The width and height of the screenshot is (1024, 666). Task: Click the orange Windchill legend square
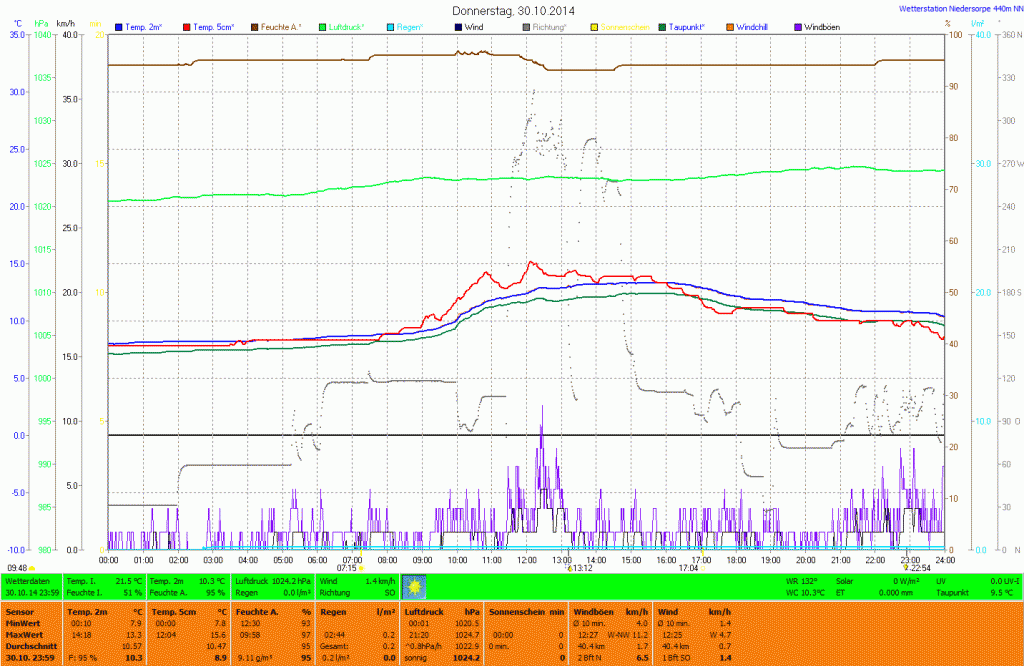[x=730, y=25]
